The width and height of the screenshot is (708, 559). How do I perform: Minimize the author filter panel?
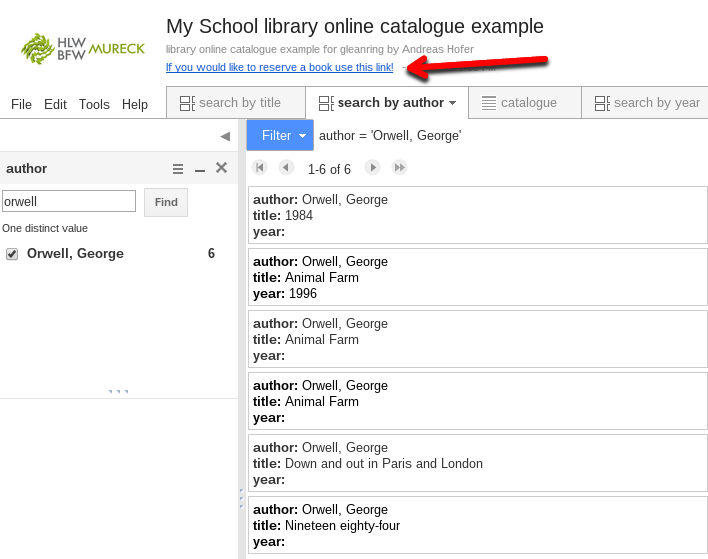click(x=200, y=170)
